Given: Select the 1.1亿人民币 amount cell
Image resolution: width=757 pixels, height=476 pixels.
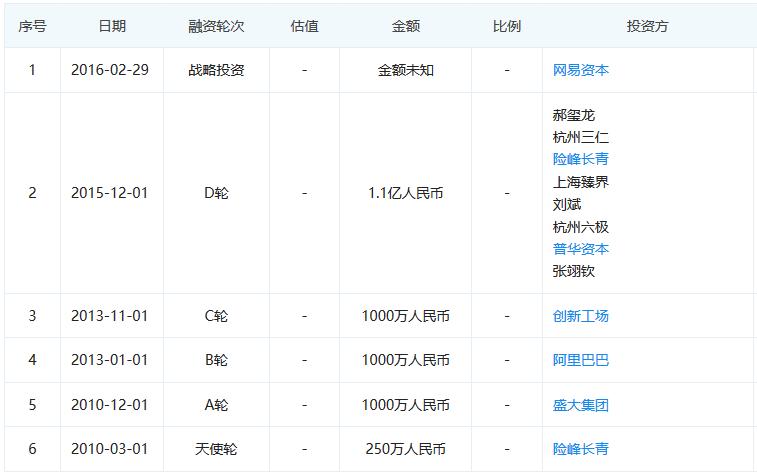Looking at the screenshot, I should pos(406,193).
